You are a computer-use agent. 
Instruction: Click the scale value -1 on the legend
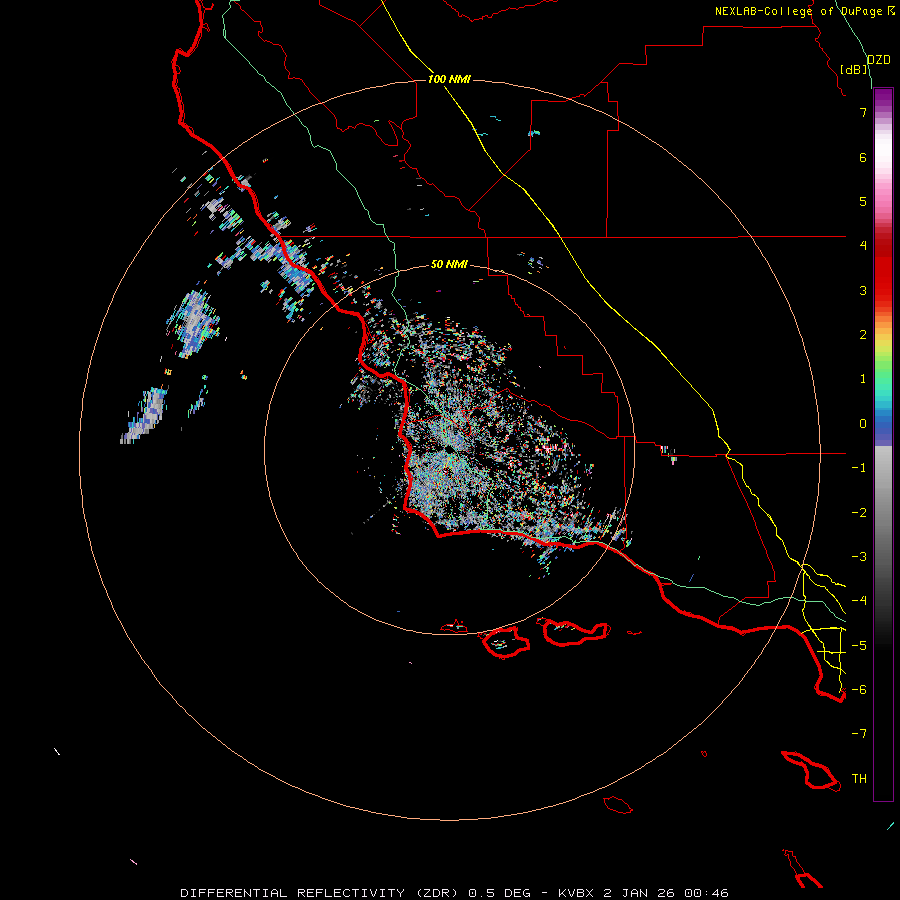pos(859,468)
